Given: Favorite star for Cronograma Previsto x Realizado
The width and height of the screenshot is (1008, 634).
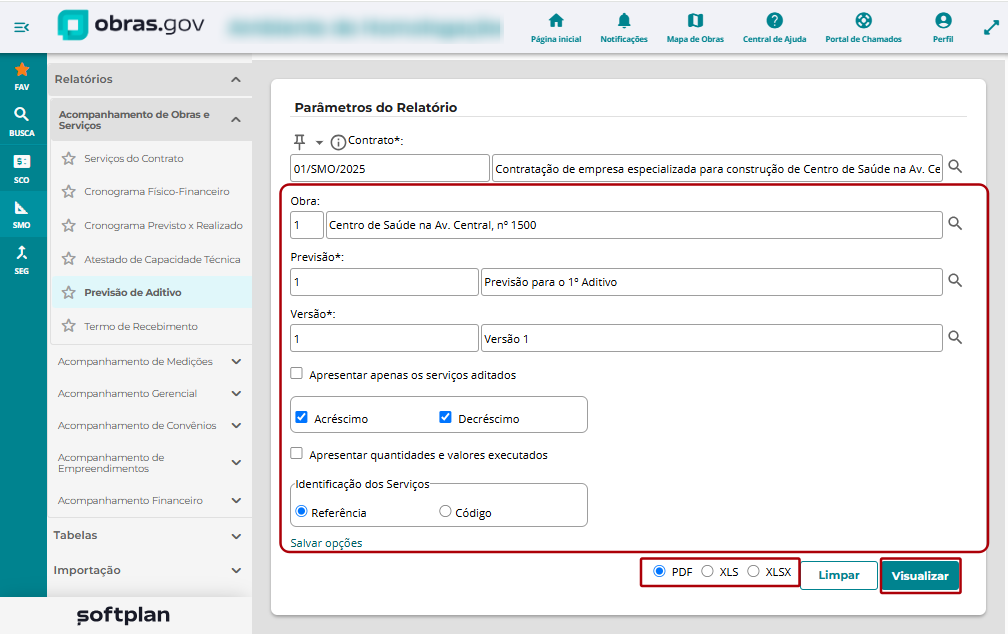Looking at the screenshot, I should [x=69, y=225].
